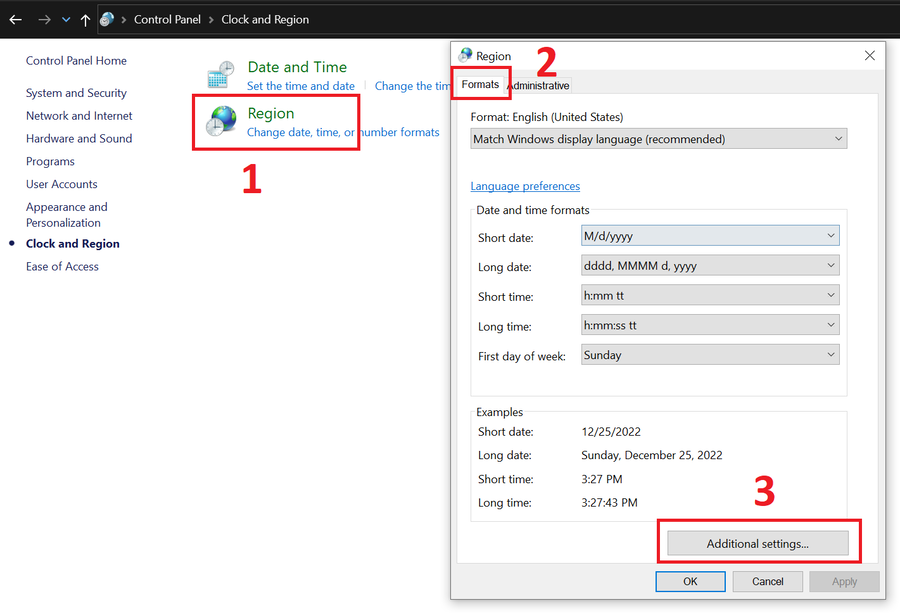Click the Language preferences link

[x=525, y=187]
